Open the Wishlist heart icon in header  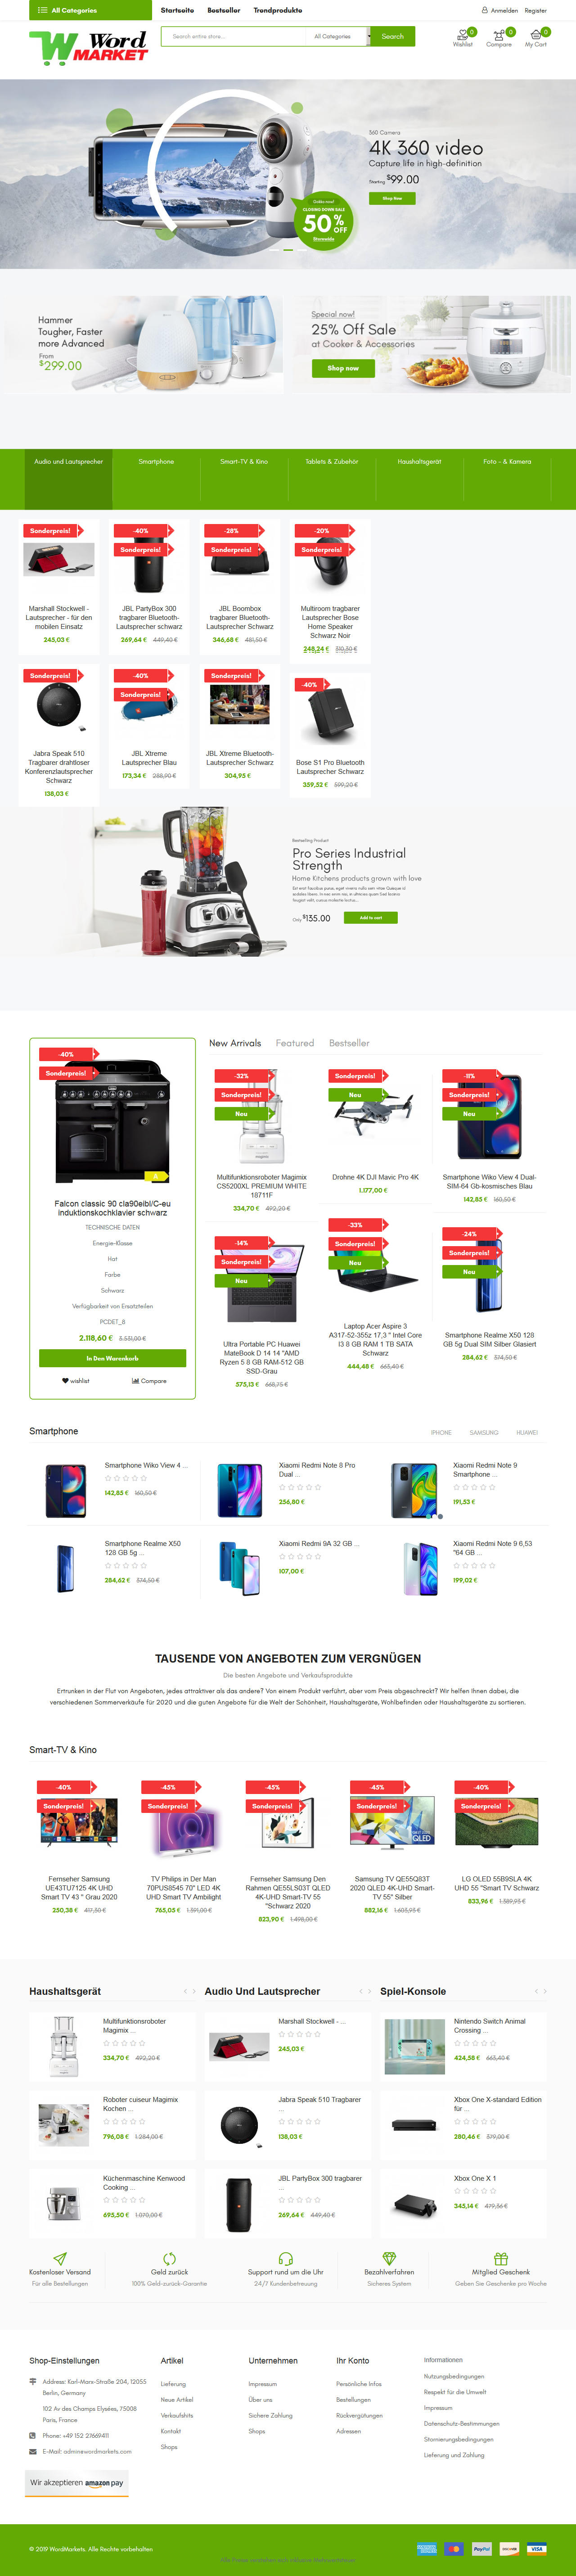[462, 33]
